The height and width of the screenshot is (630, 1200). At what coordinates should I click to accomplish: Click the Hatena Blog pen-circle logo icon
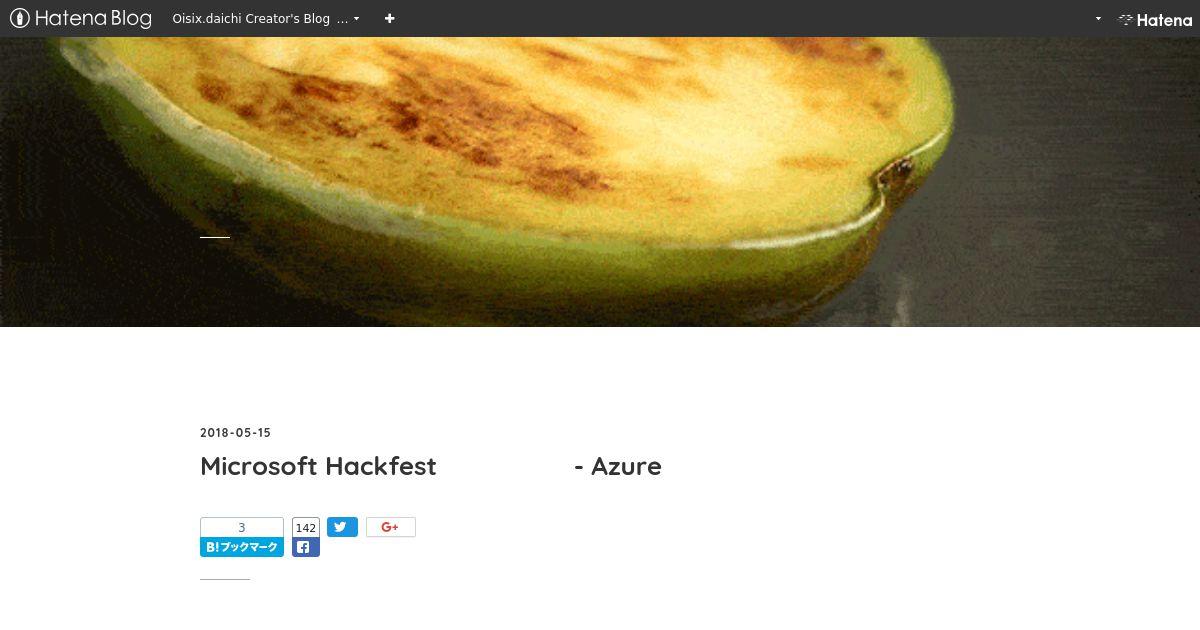coord(20,18)
